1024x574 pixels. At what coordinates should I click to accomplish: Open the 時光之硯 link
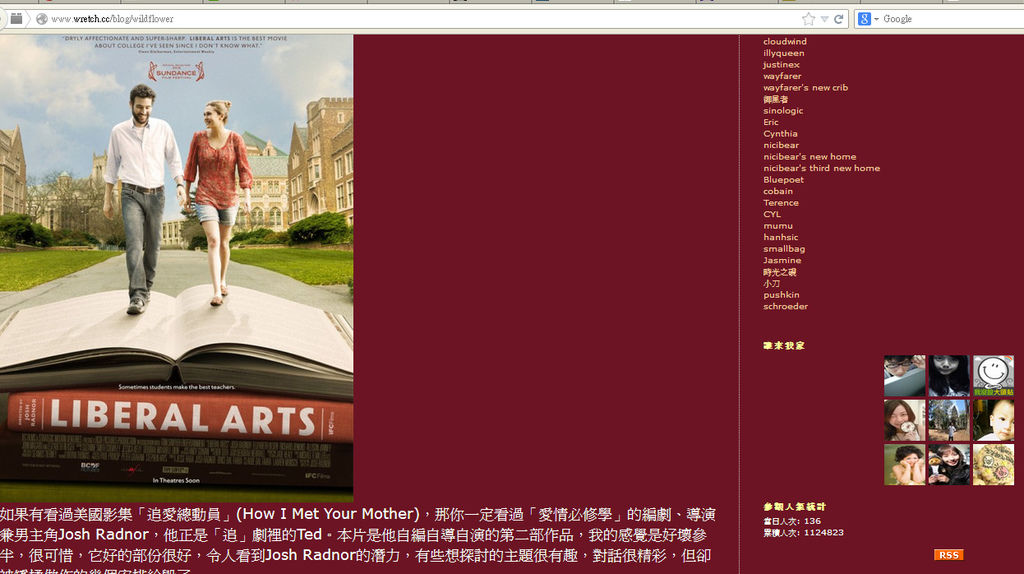[779, 272]
